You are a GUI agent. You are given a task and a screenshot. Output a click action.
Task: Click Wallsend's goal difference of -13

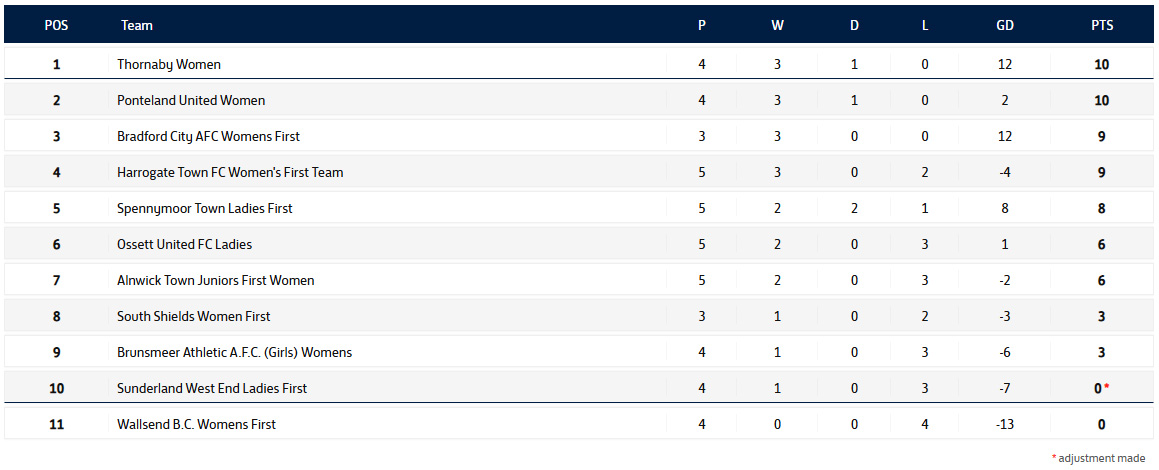[x=1005, y=424]
